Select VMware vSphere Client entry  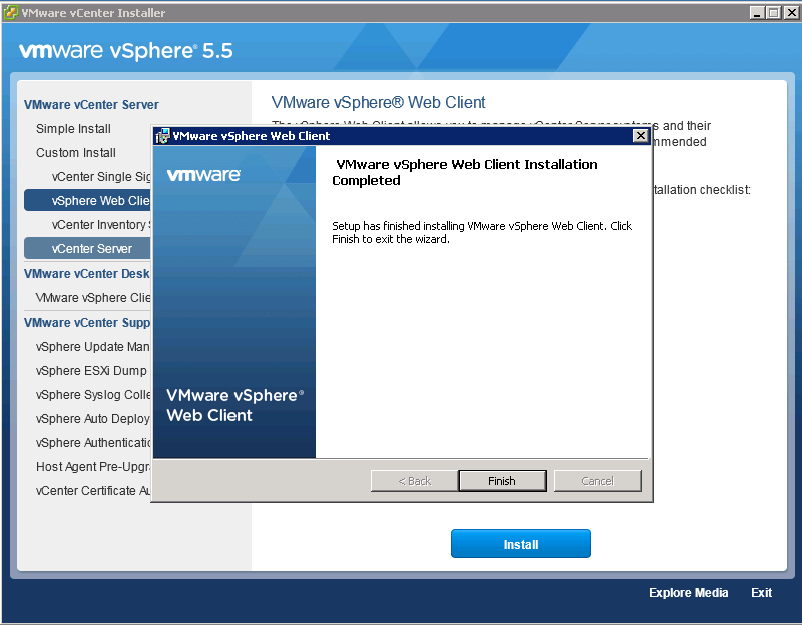[x=93, y=297]
